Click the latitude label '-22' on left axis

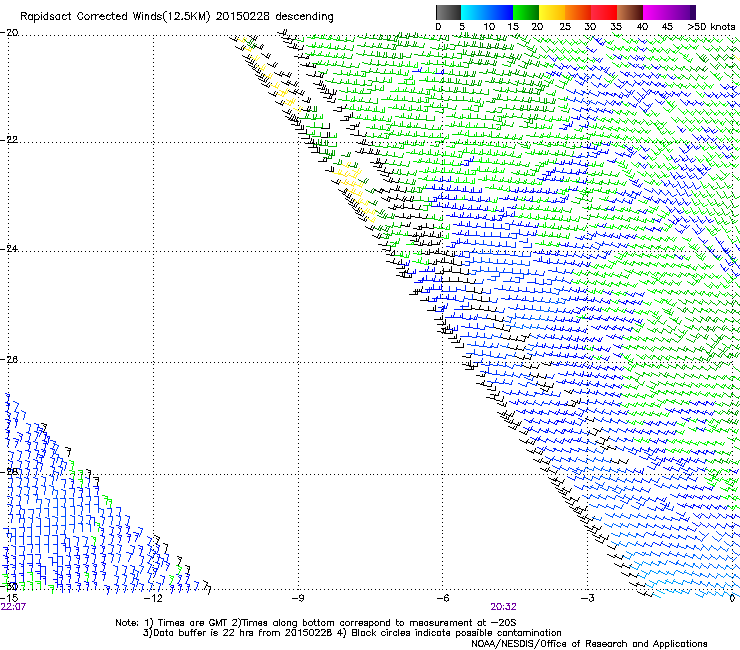coord(9,140)
